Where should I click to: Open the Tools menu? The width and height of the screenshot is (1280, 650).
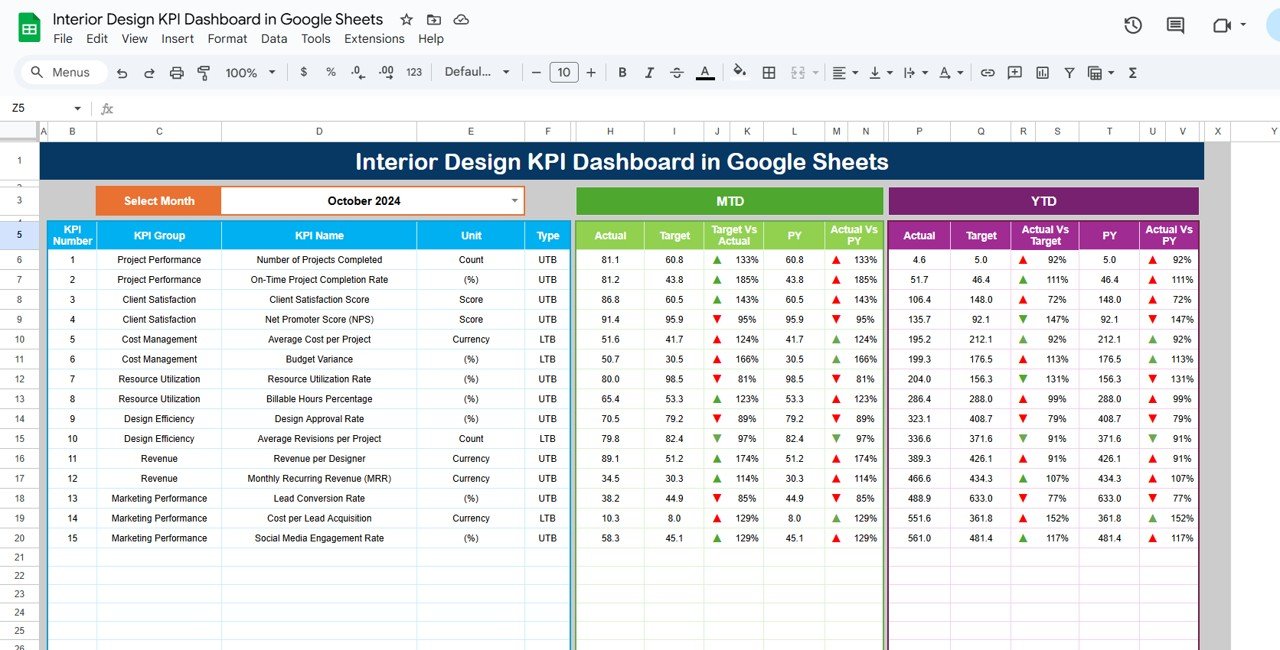coord(316,39)
